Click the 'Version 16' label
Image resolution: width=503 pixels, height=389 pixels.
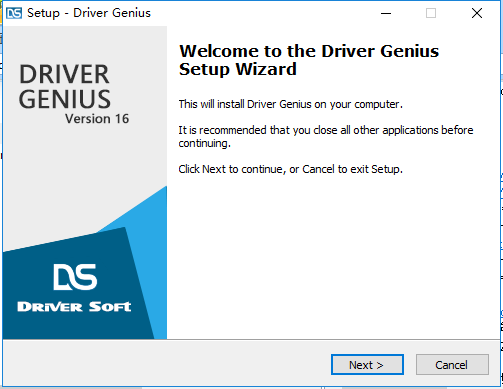tap(97, 119)
